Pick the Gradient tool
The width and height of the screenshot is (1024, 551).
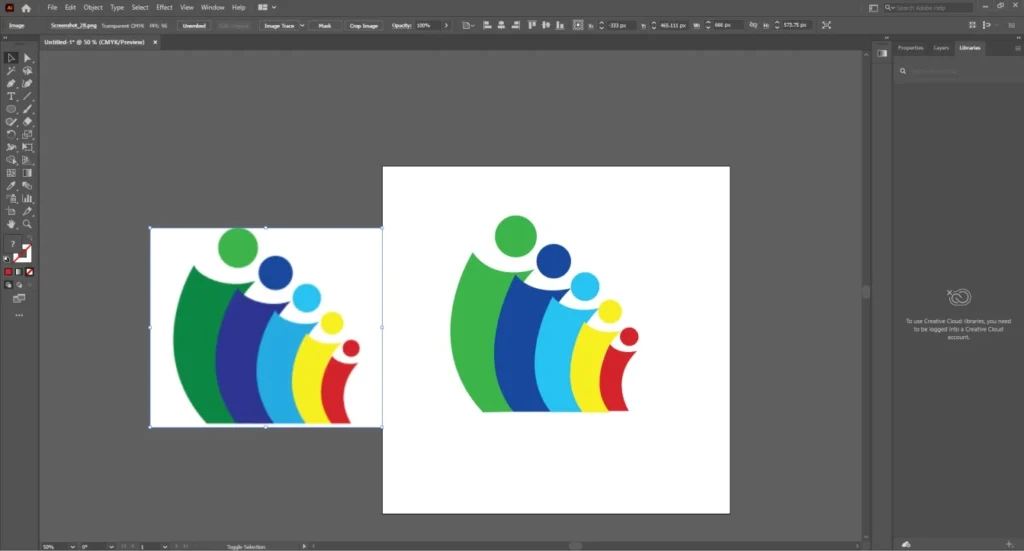27,173
